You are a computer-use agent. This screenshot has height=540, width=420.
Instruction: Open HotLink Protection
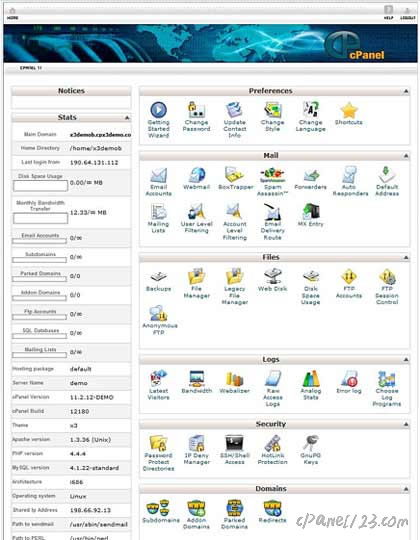(x=272, y=450)
